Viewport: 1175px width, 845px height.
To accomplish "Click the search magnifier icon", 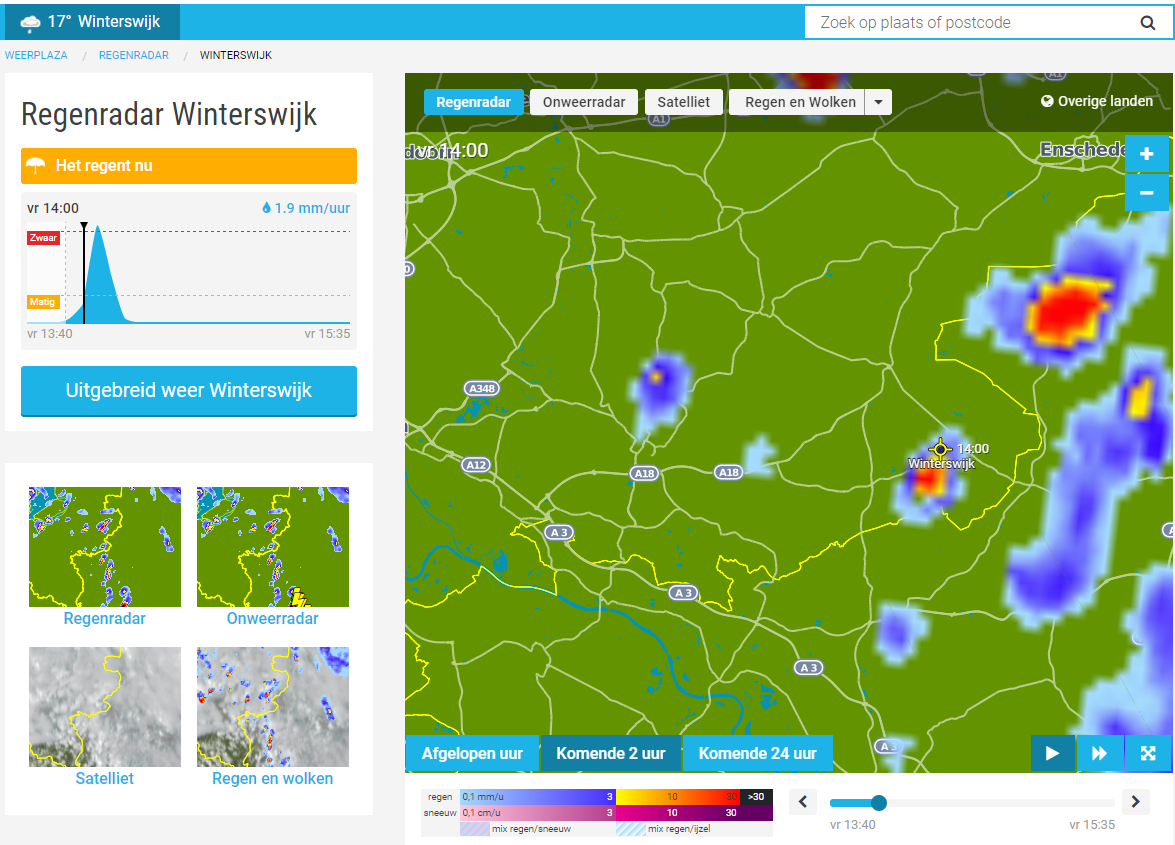I will coord(1147,22).
